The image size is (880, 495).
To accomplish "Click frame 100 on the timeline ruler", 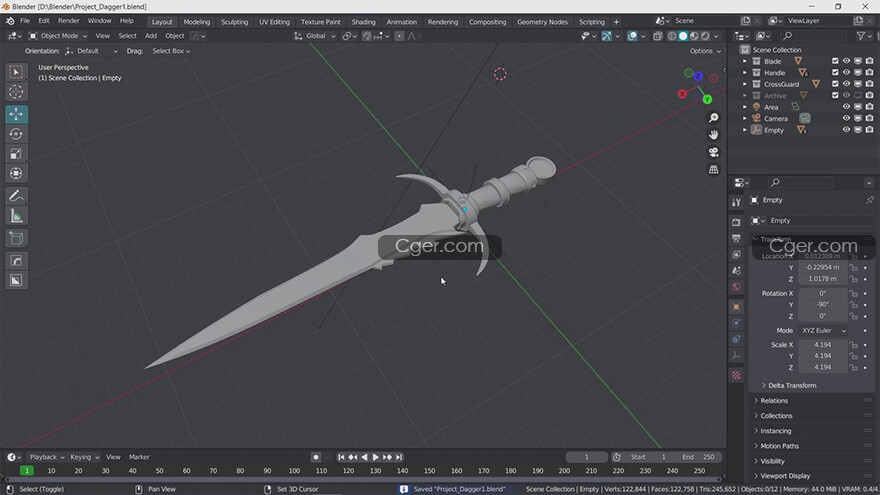I will (294, 471).
